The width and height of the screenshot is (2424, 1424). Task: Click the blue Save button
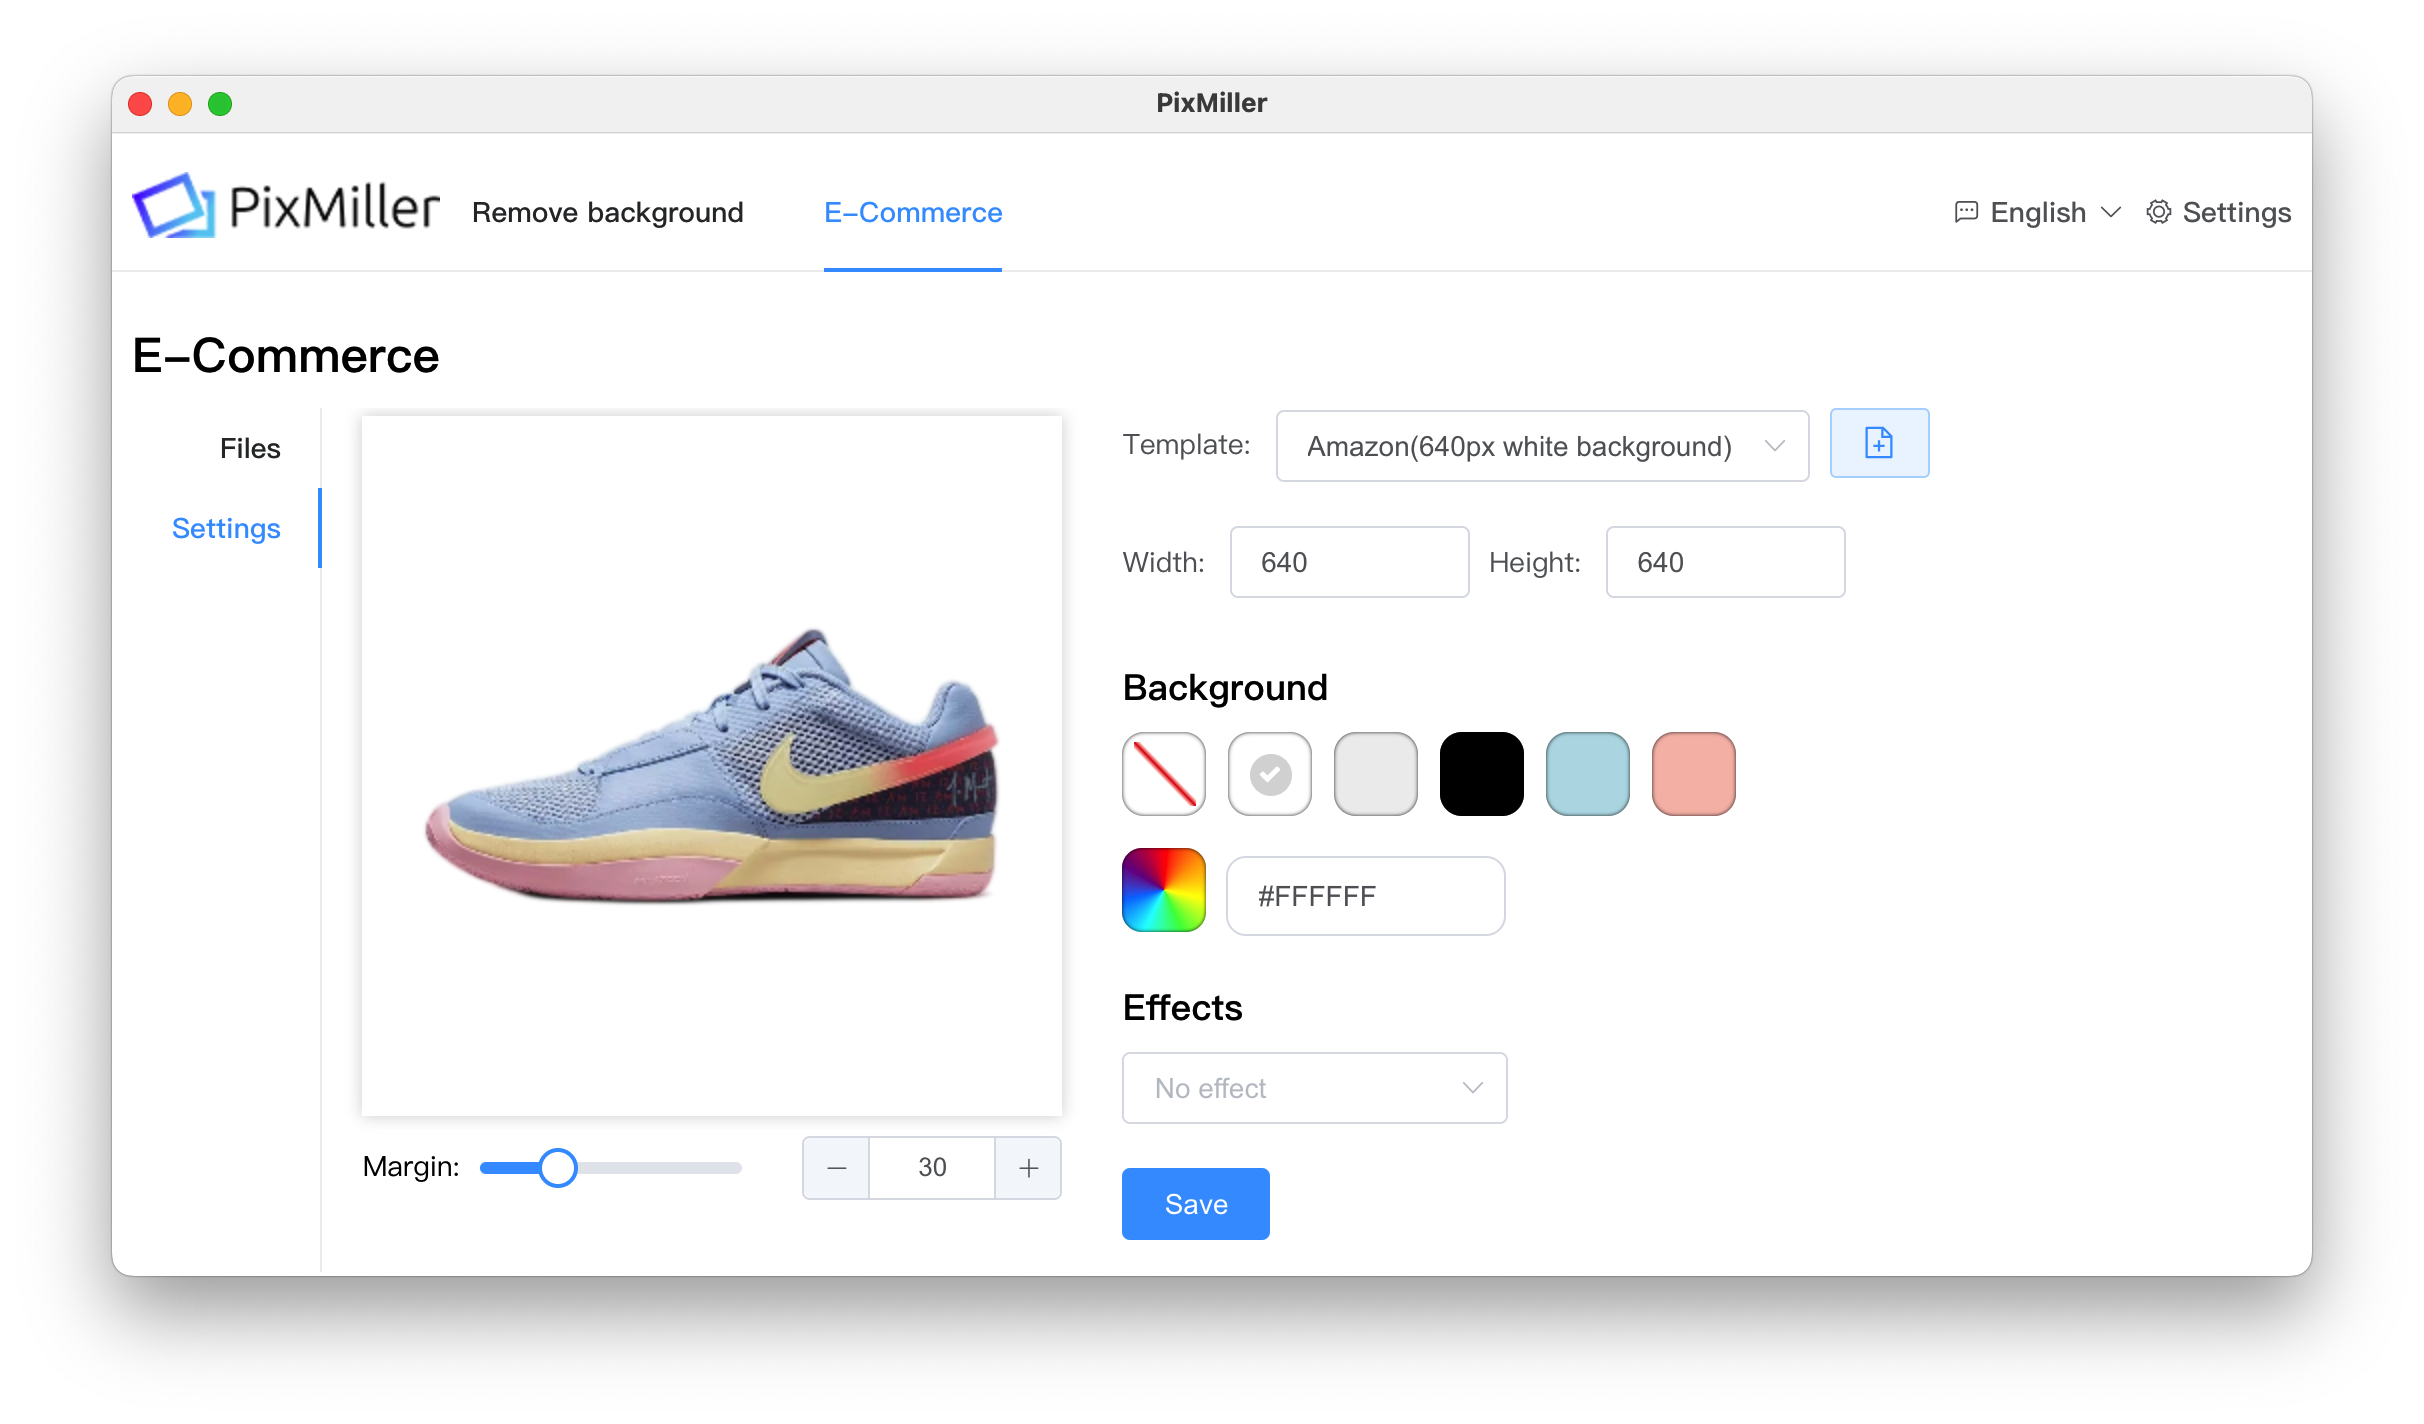click(1196, 1204)
